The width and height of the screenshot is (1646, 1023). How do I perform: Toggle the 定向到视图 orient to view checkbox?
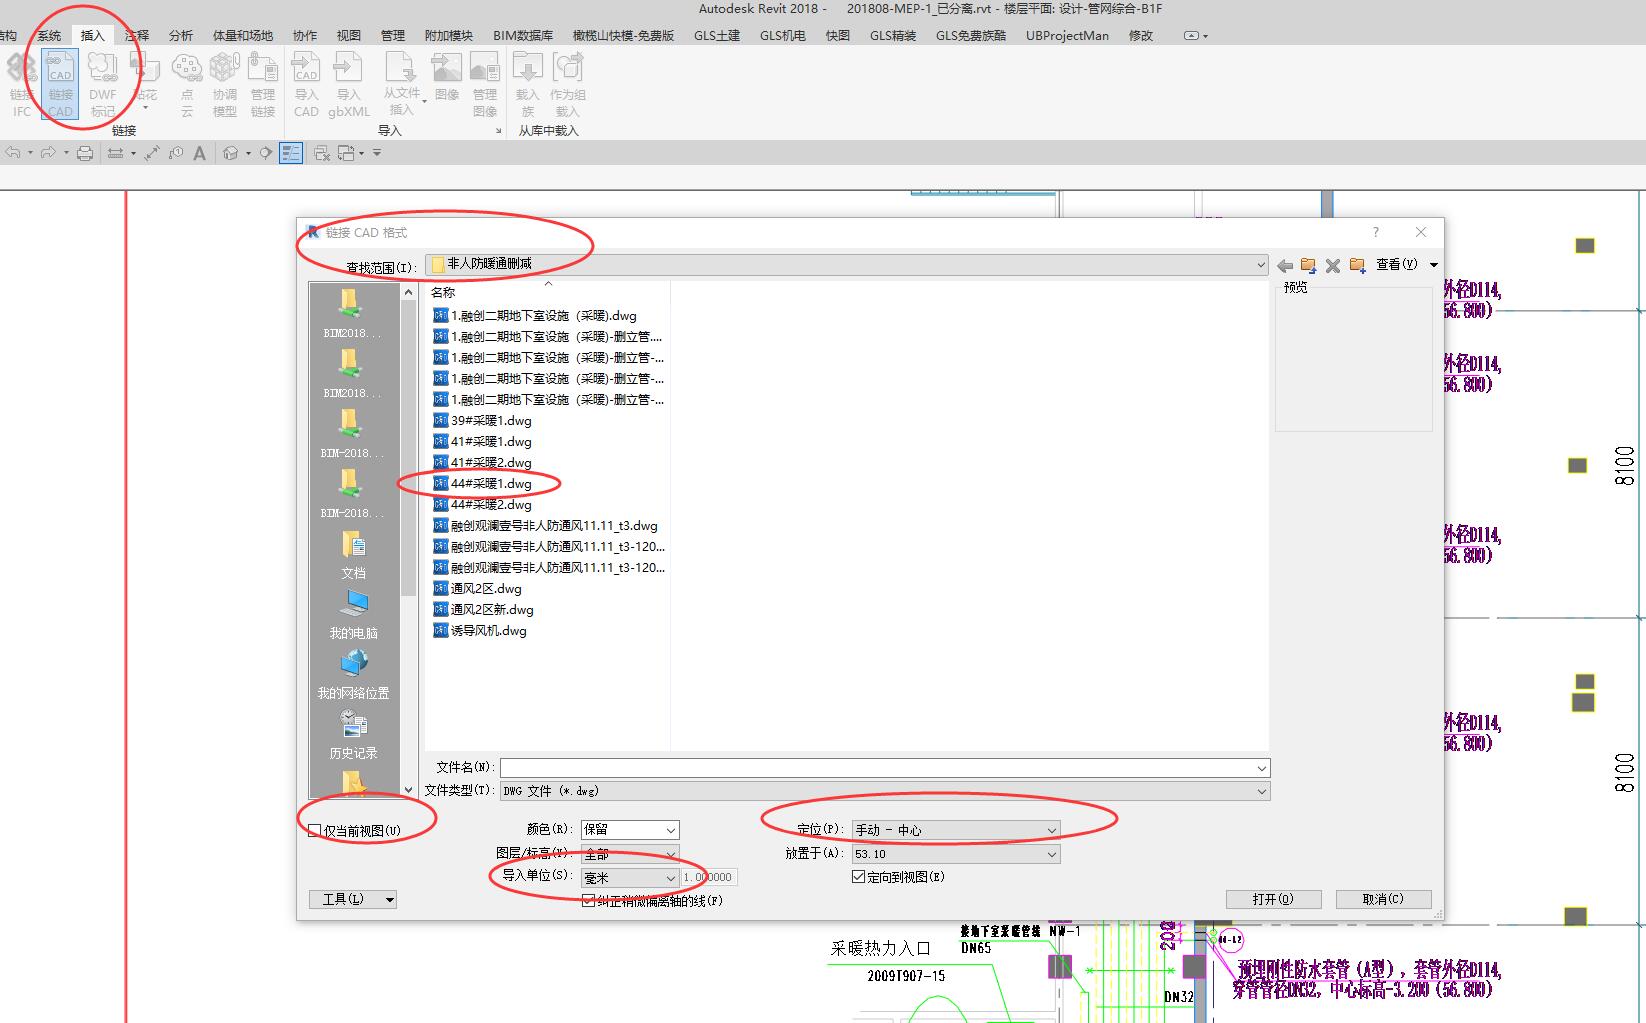tap(858, 877)
